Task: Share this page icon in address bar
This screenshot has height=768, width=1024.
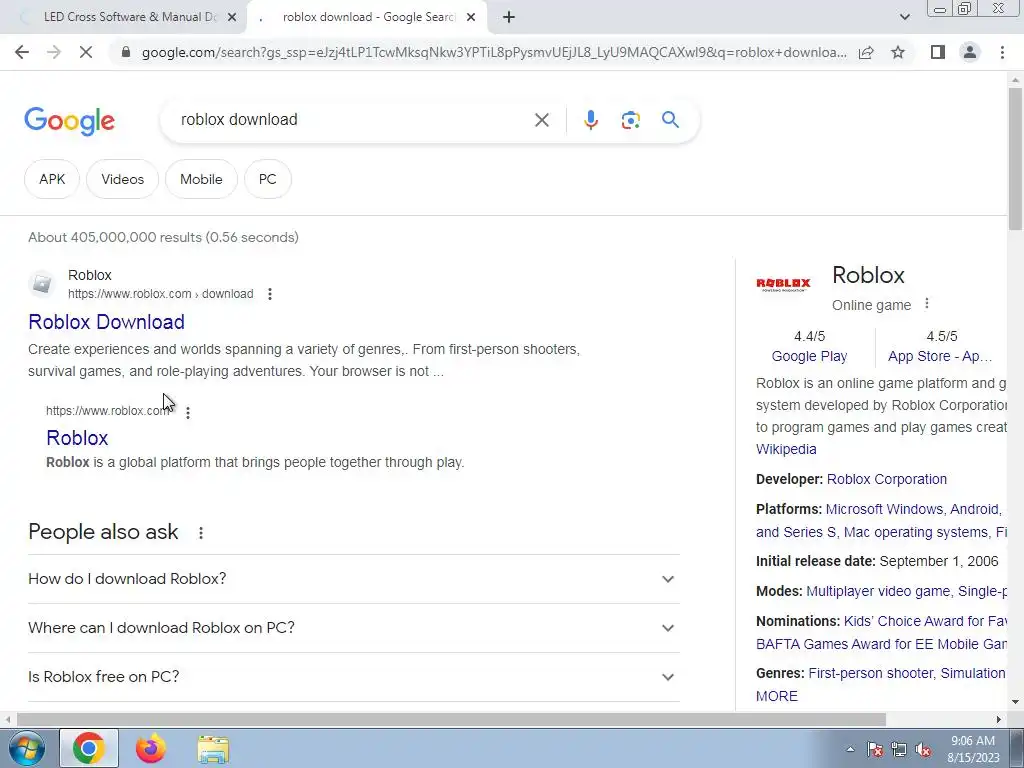Action: tap(866, 52)
